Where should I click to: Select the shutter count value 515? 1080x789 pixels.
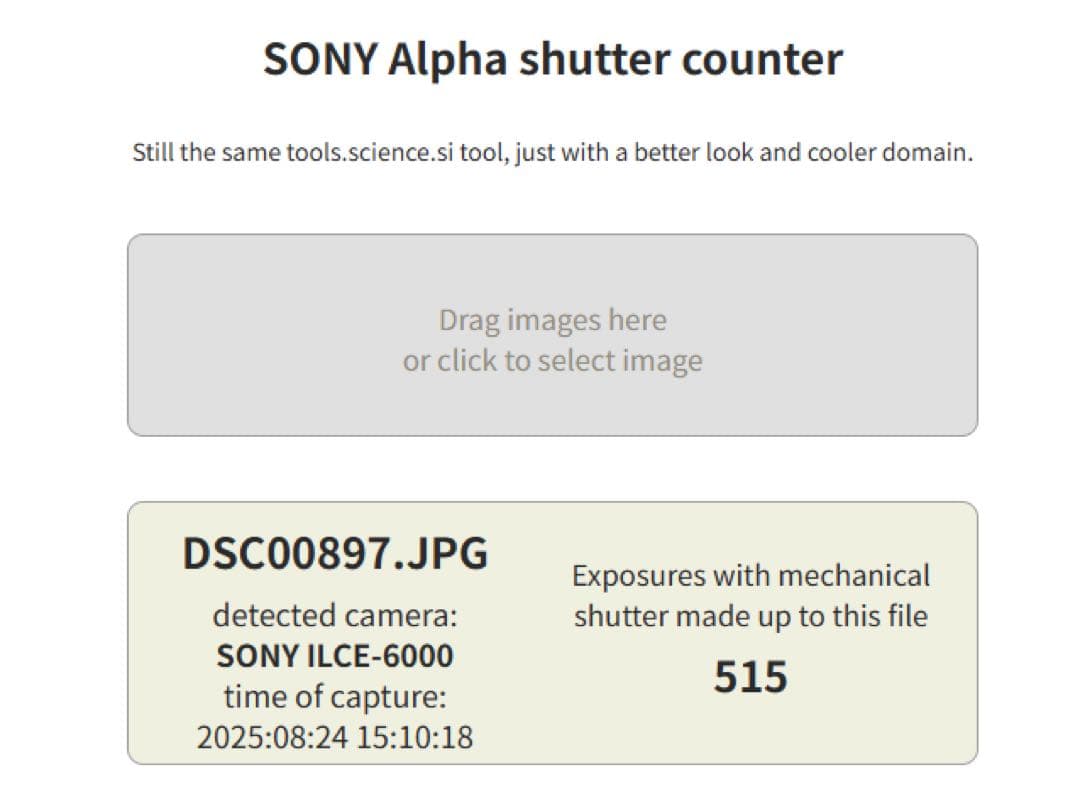(750, 676)
